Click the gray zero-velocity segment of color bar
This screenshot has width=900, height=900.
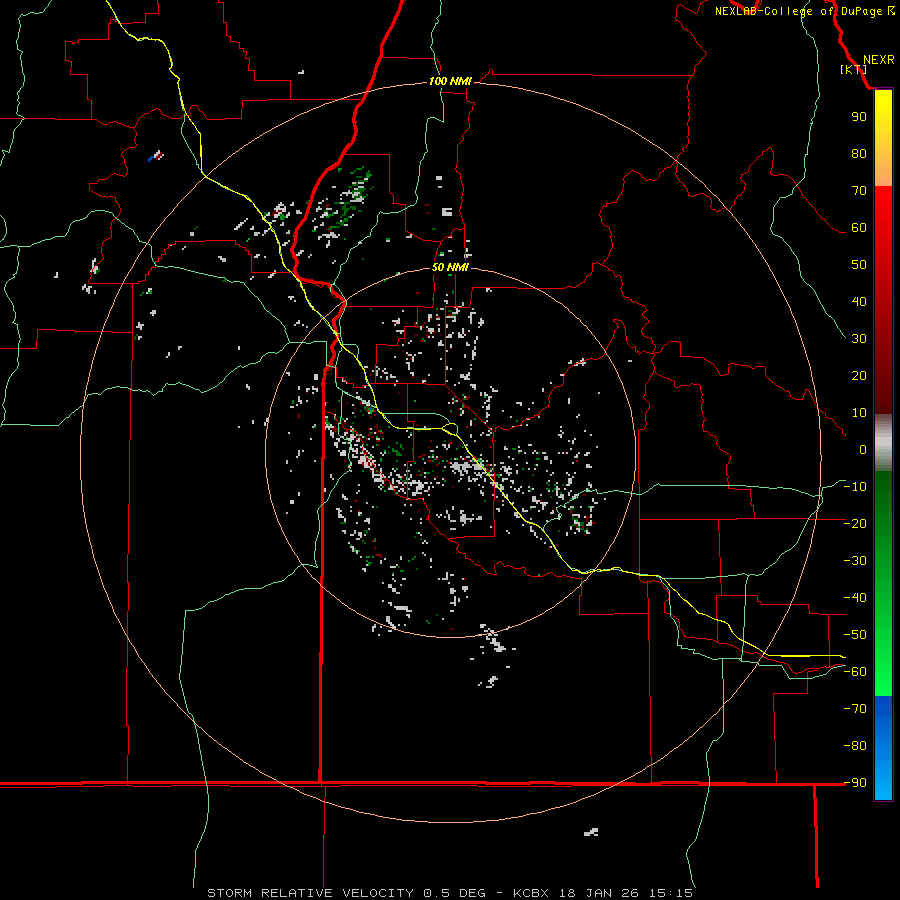tap(883, 443)
